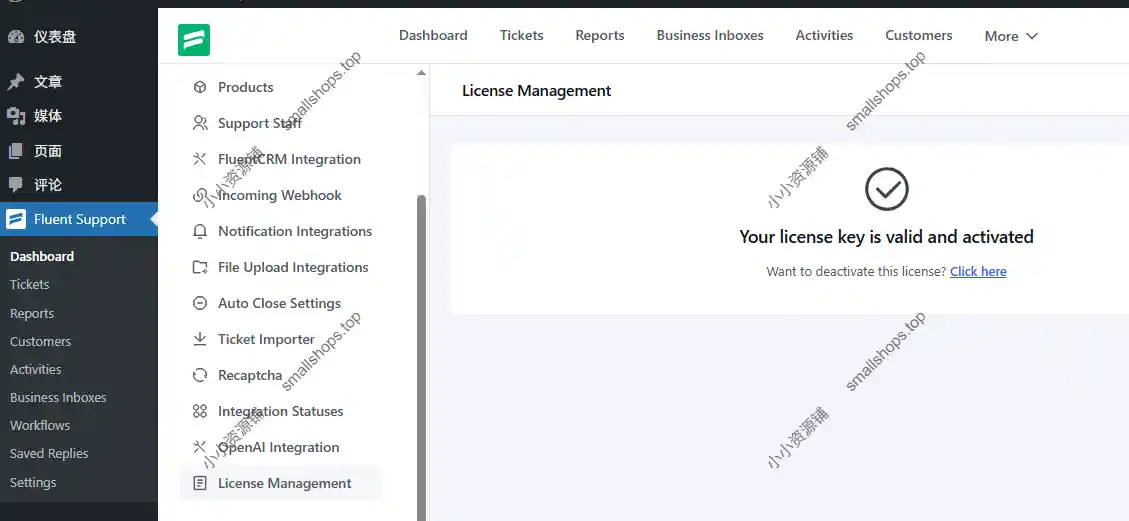The image size is (1129, 521).
Task: Open Auto Close Settings entry
Action: [x=281, y=303]
